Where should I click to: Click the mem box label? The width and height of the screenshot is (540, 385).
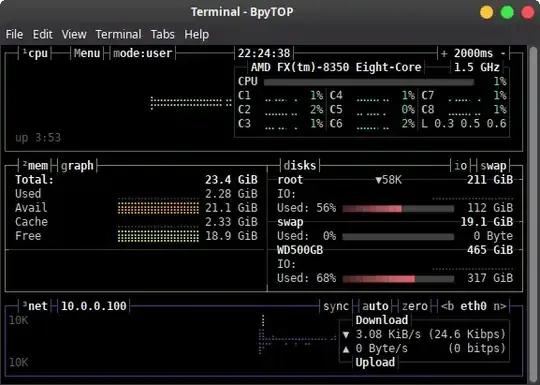click(x=35, y=166)
